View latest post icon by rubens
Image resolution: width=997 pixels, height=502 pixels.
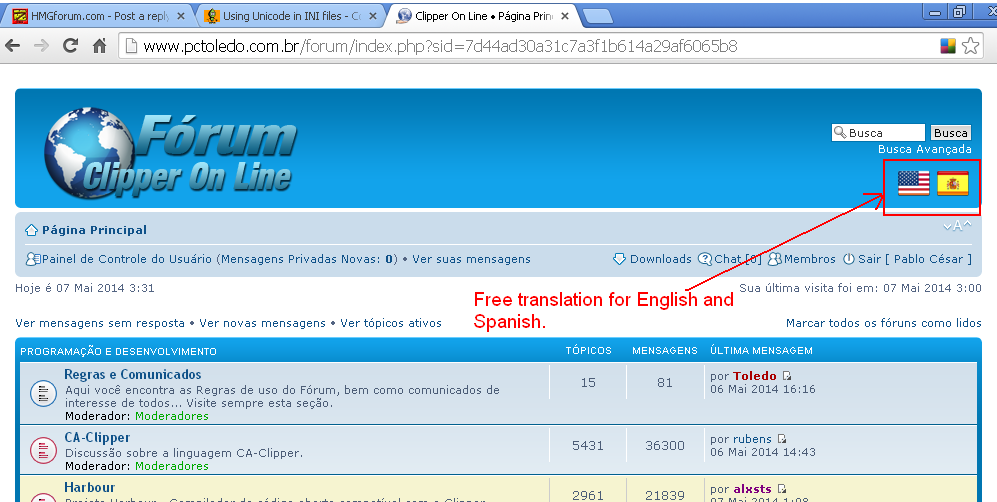(x=782, y=439)
